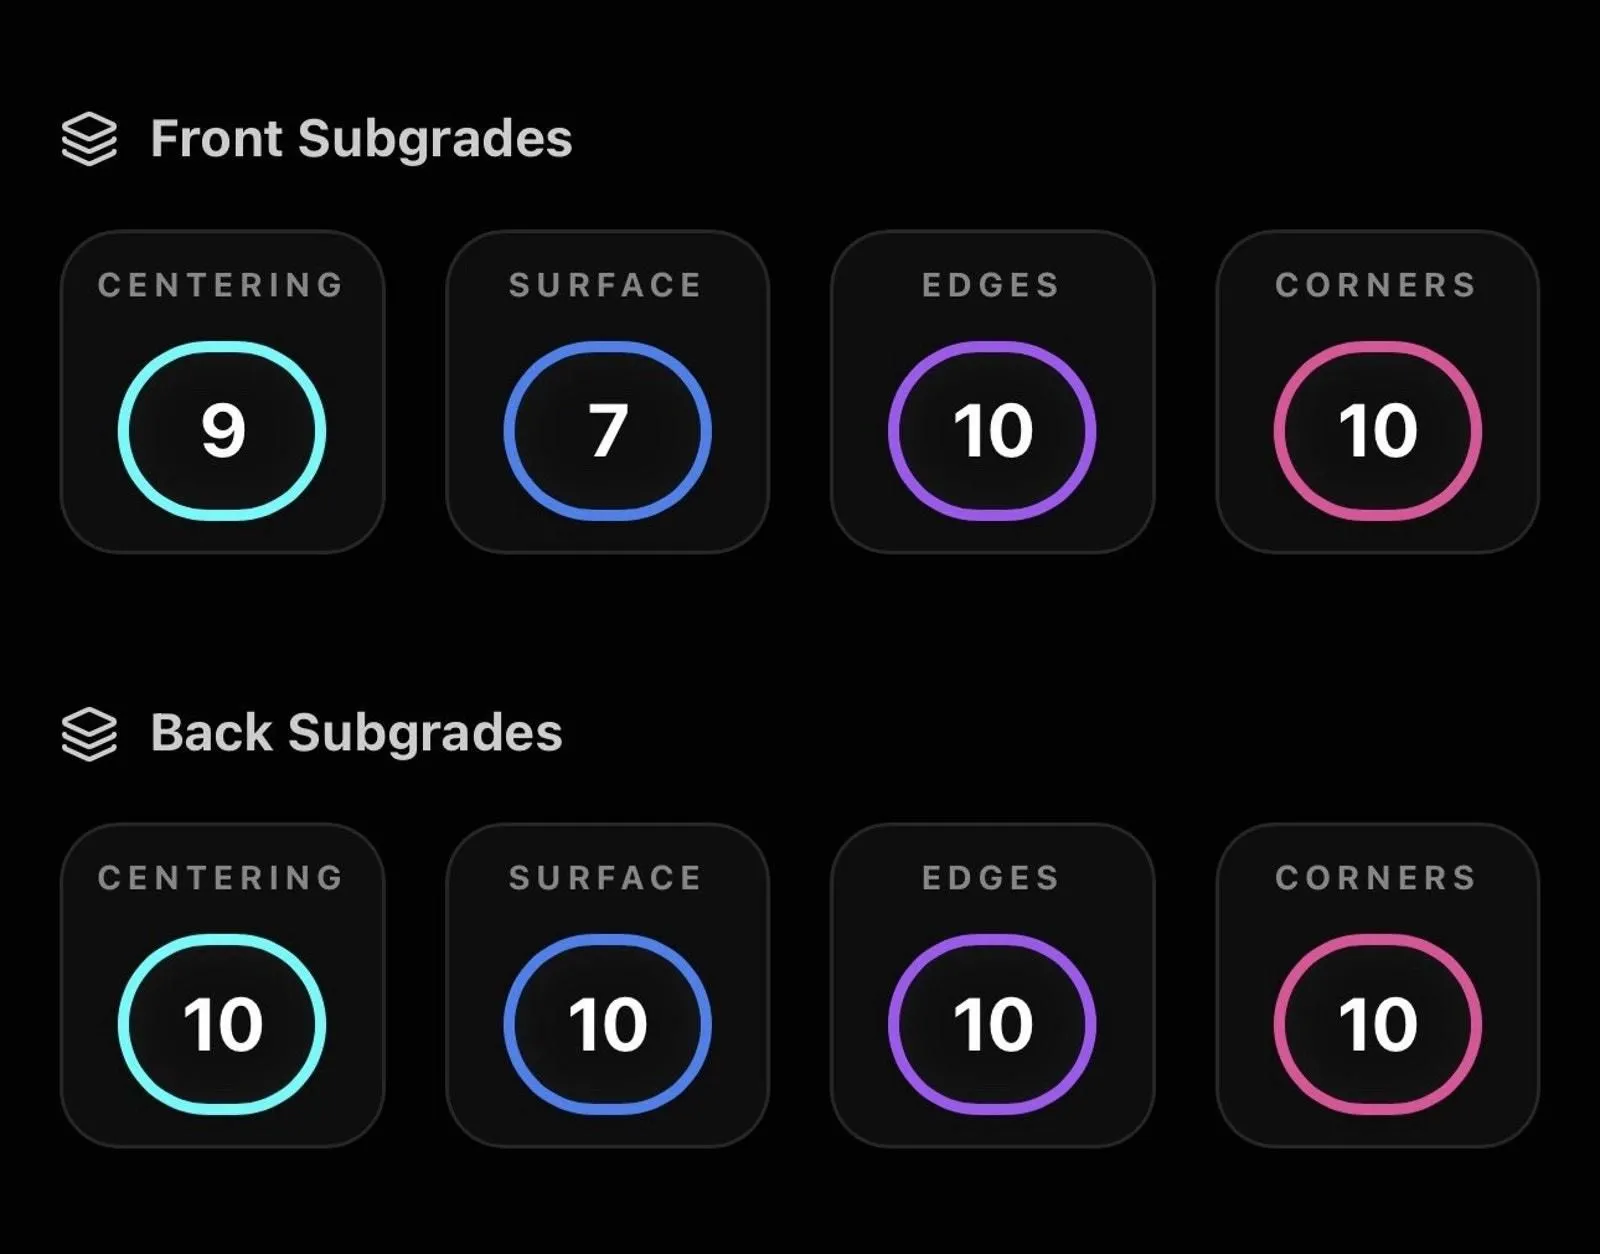Viewport: 1600px width, 1254px height.
Task: Open the Back Subgrades heading
Action: 356,734
